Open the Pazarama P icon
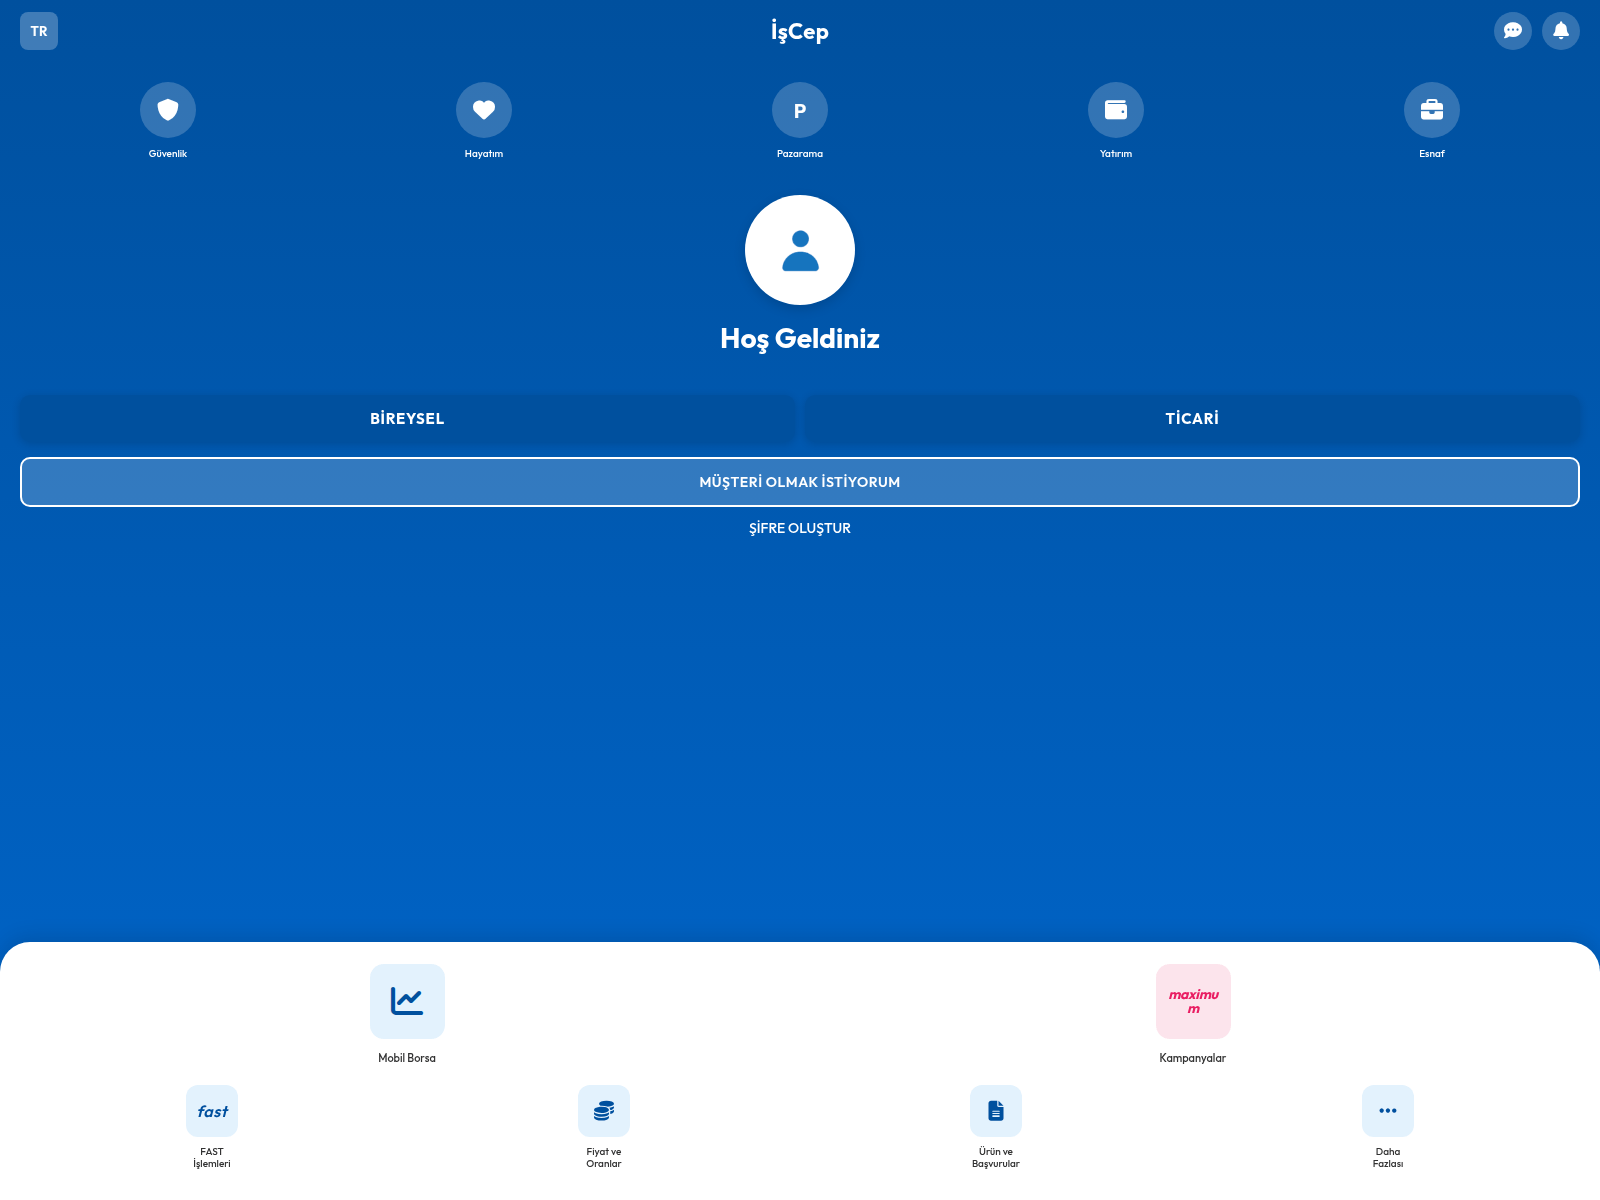The height and width of the screenshot is (1200, 1600). (800, 110)
